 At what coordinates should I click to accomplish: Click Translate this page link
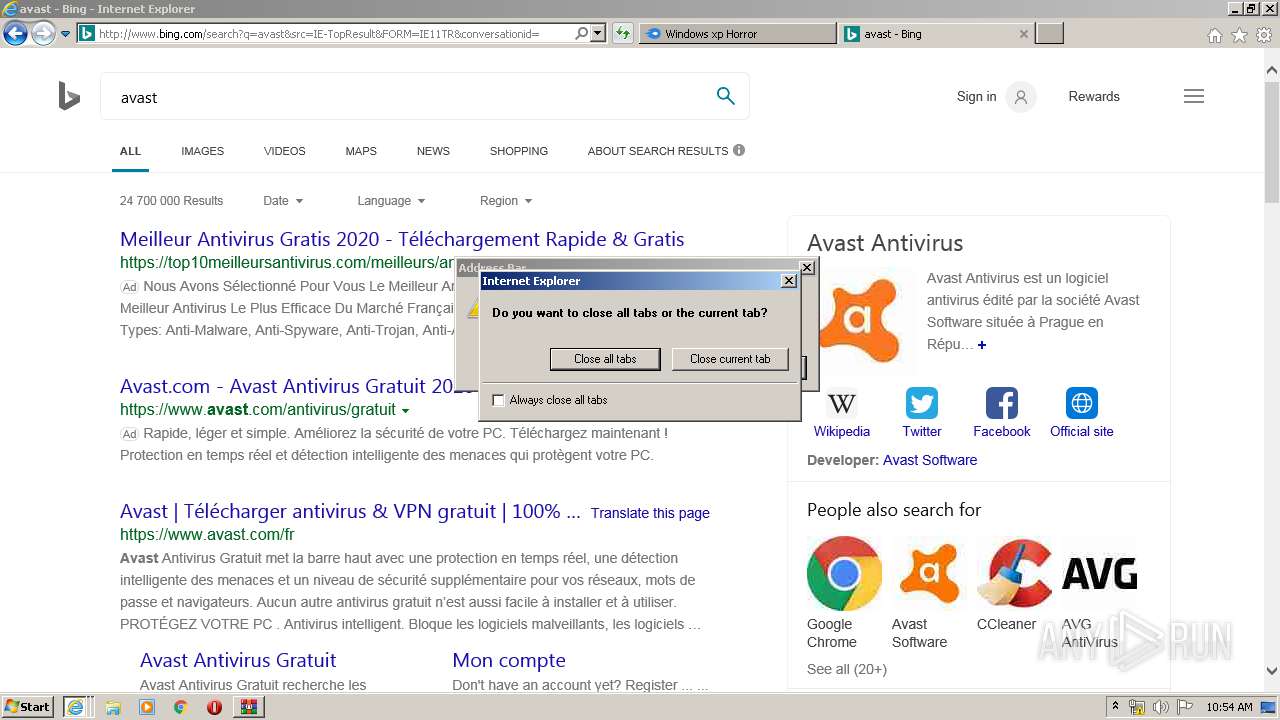(x=650, y=513)
